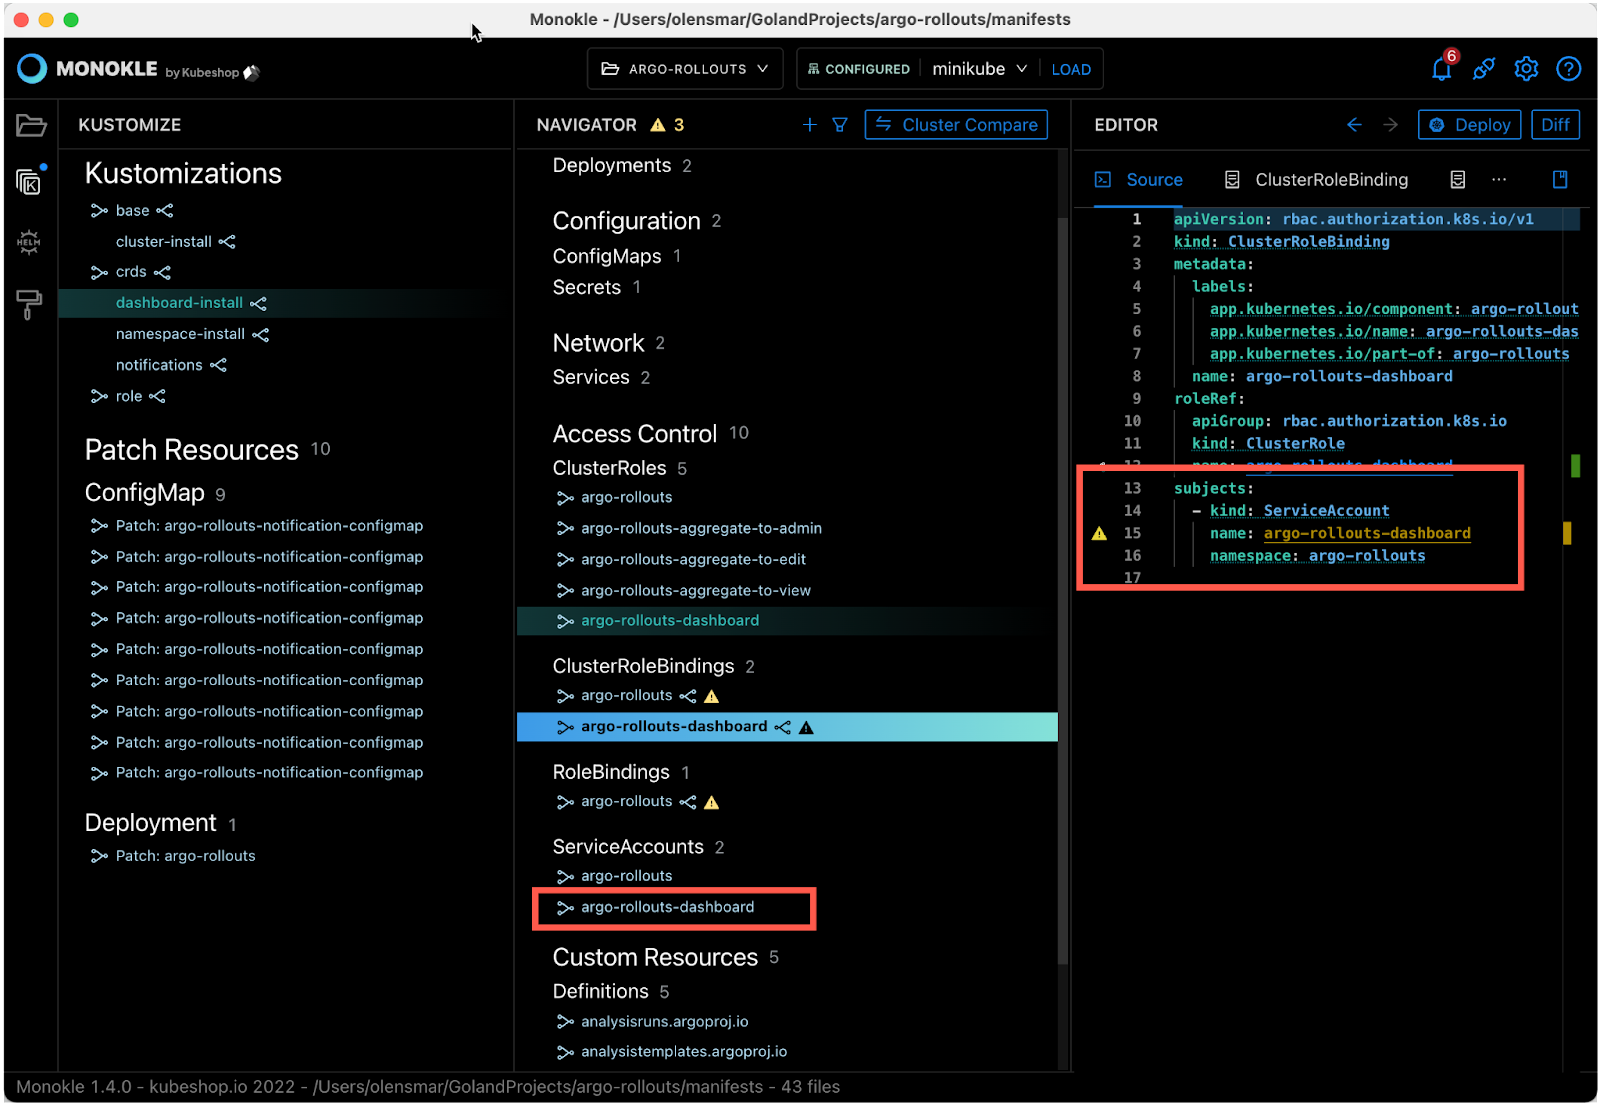
Task: Click warning icon on argo-rollouts-dashboard binding
Action: click(x=807, y=727)
